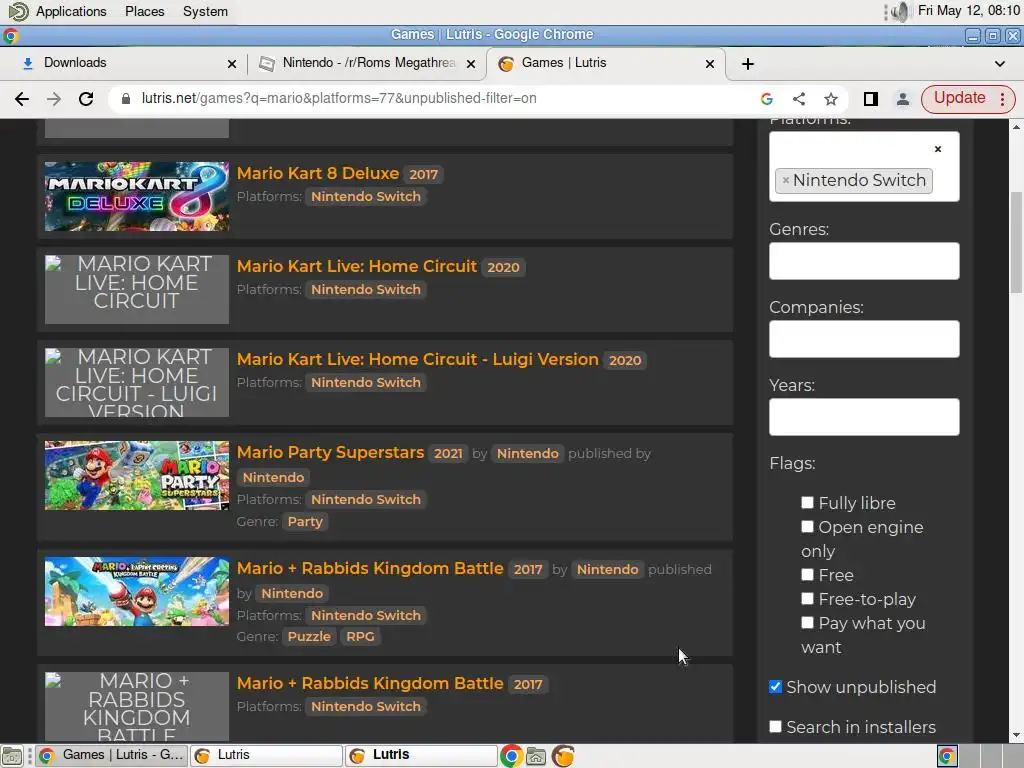Close the Downloads tab
The image size is (1024, 768).
click(x=232, y=64)
